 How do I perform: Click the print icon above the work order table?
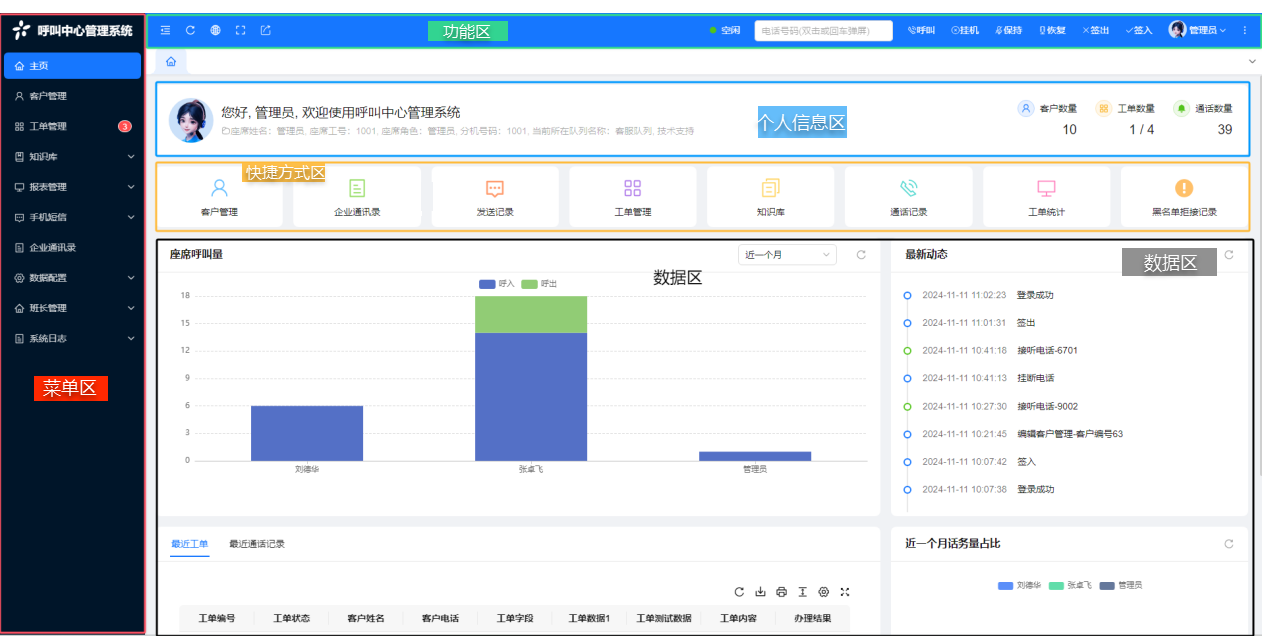click(x=781, y=592)
